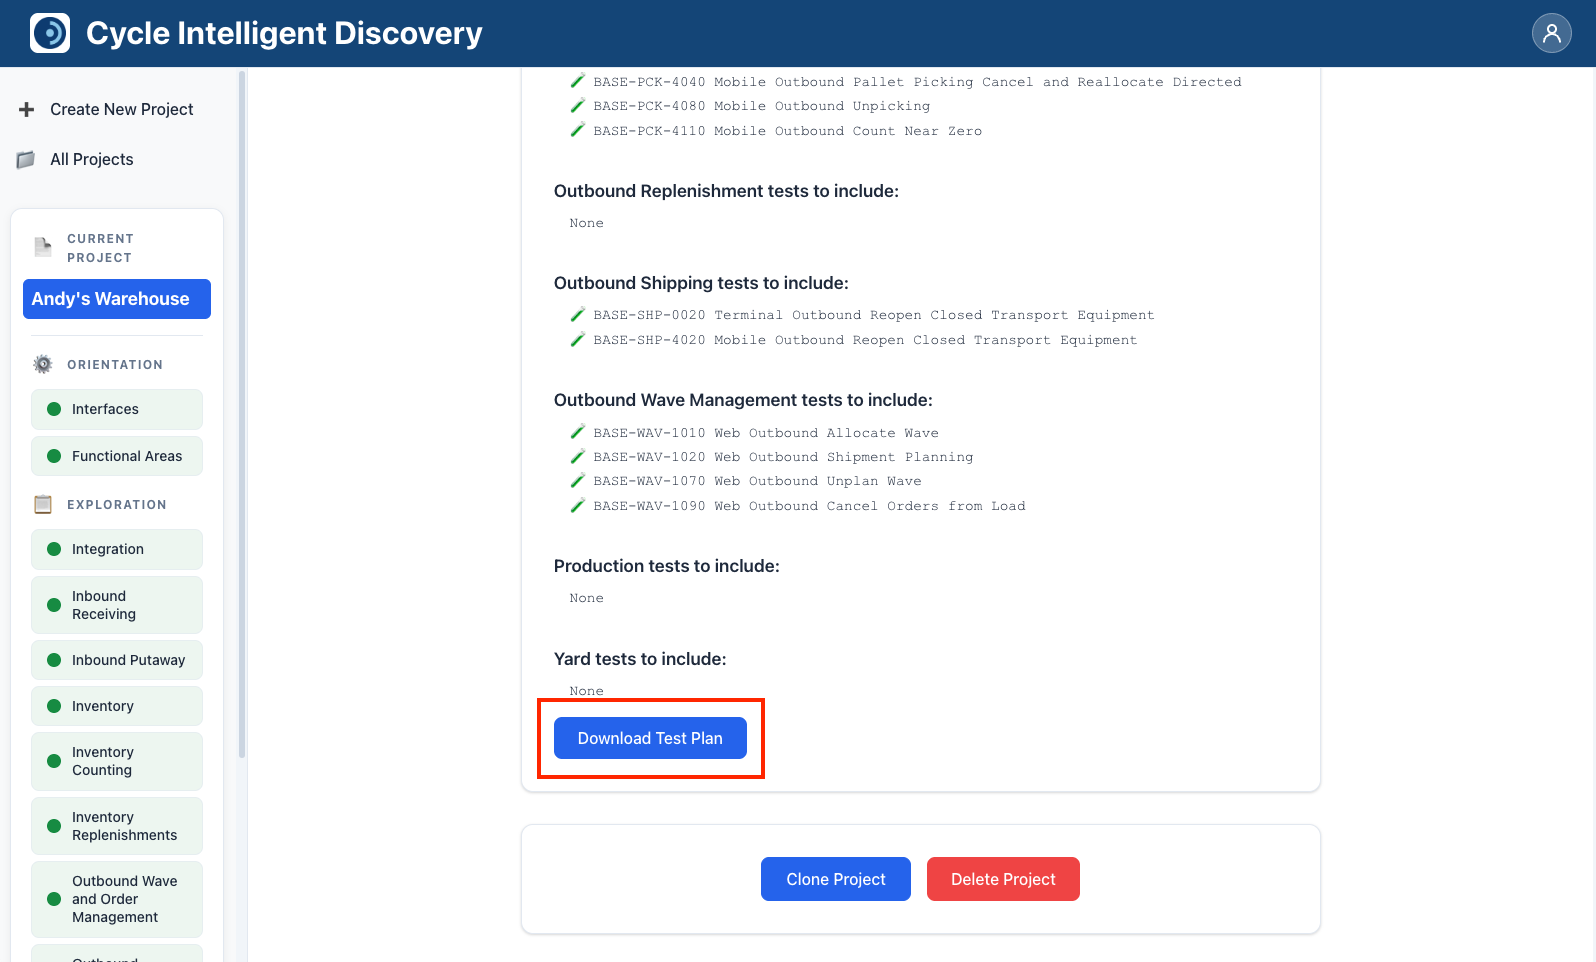Click the gear icon next to Orientation
1596x962 pixels.
(x=43, y=365)
